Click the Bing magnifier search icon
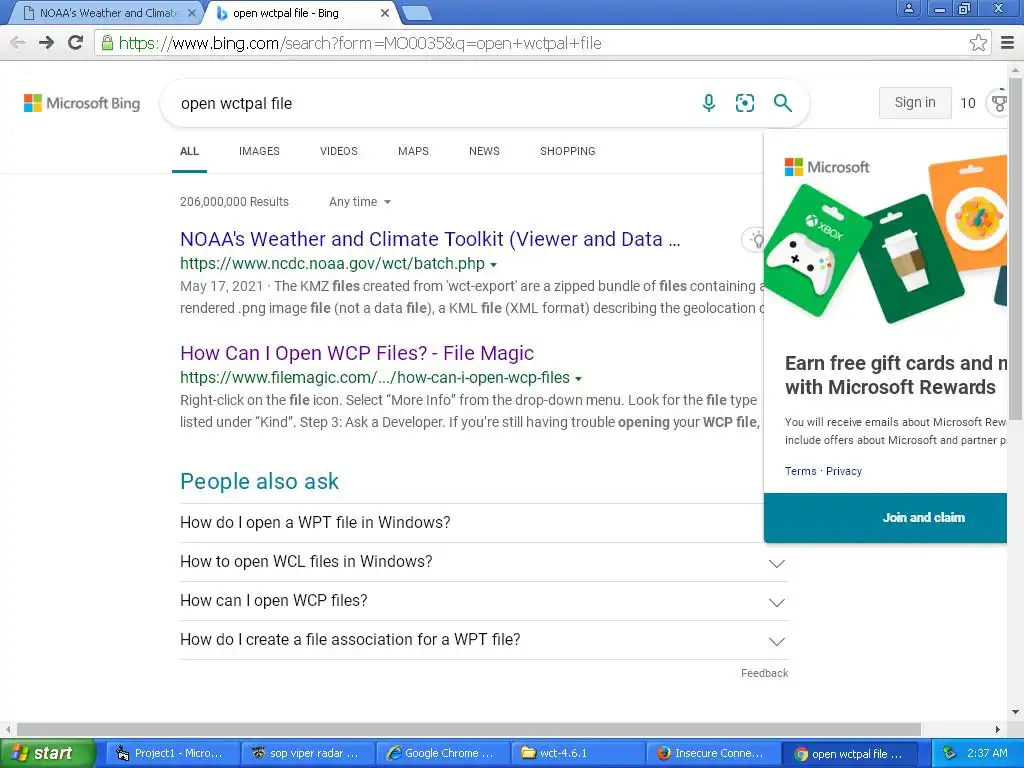Image resolution: width=1024 pixels, height=768 pixels. [x=782, y=103]
